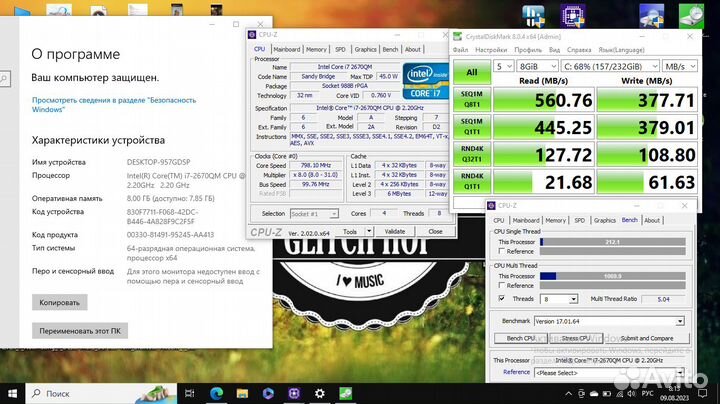
Task: Open the Wi-Fi network tray icon
Action: pyautogui.click(x=619, y=393)
